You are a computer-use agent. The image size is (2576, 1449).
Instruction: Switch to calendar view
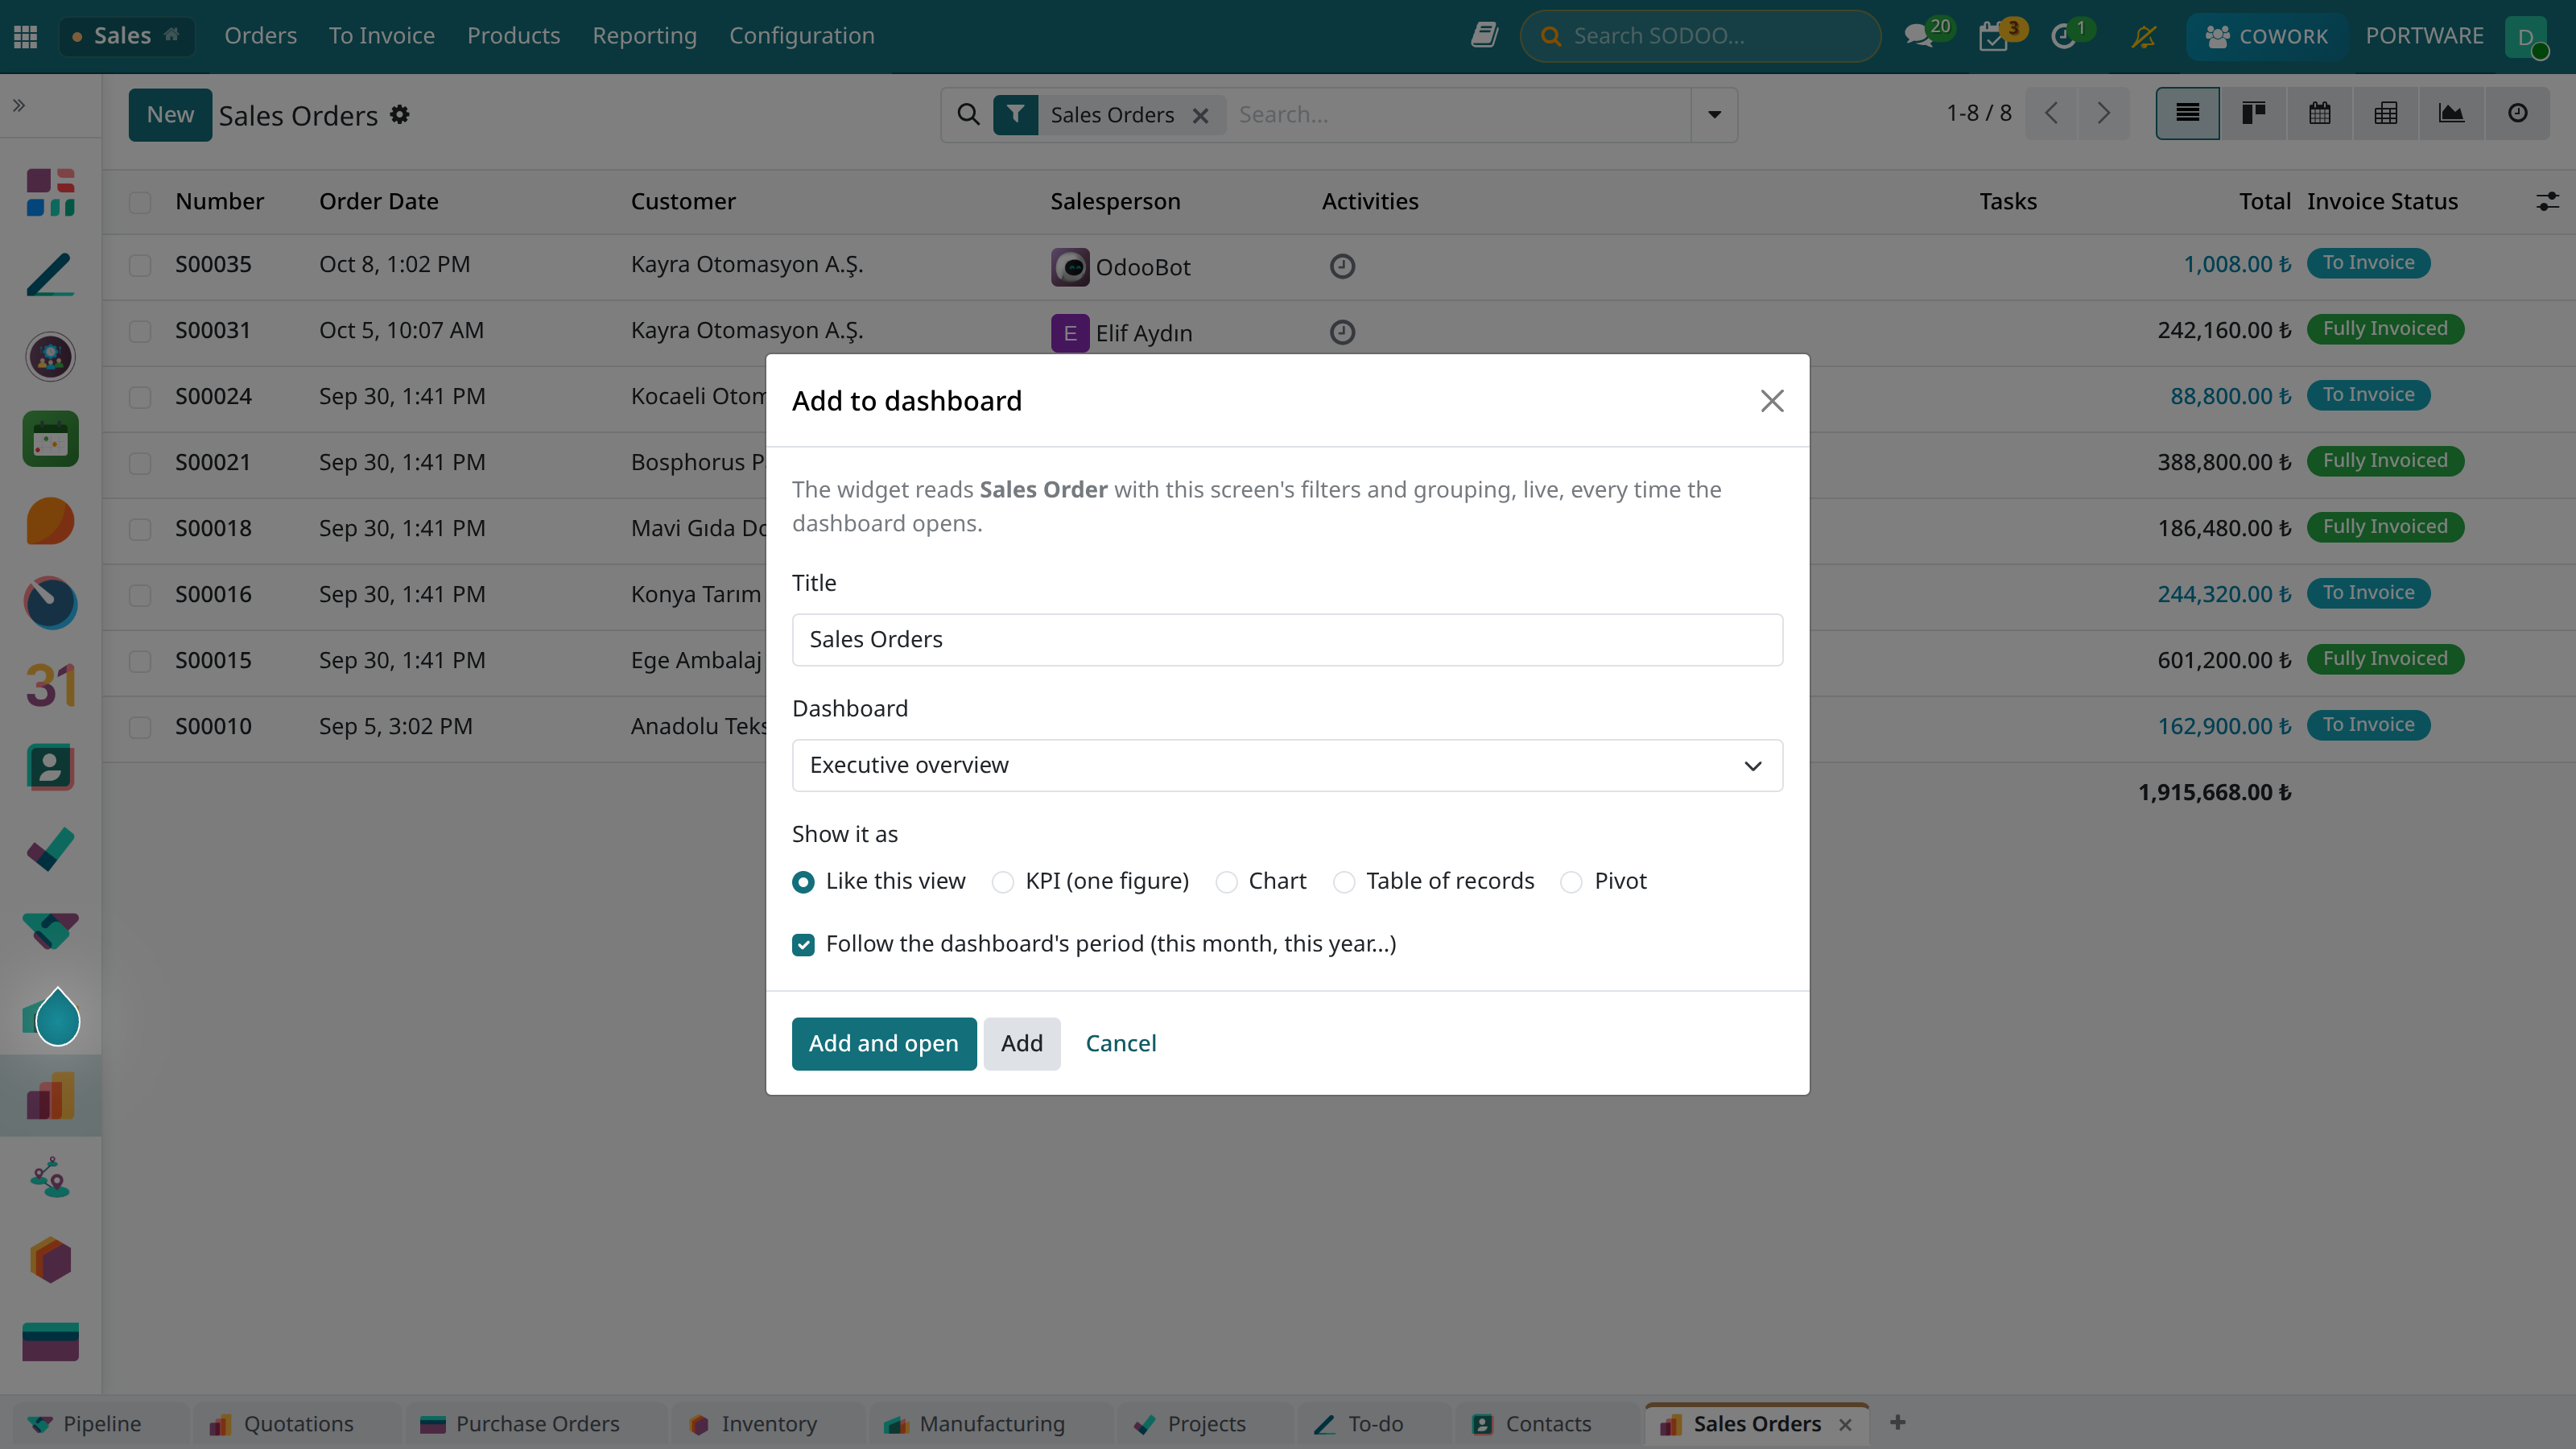tap(2320, 114)
